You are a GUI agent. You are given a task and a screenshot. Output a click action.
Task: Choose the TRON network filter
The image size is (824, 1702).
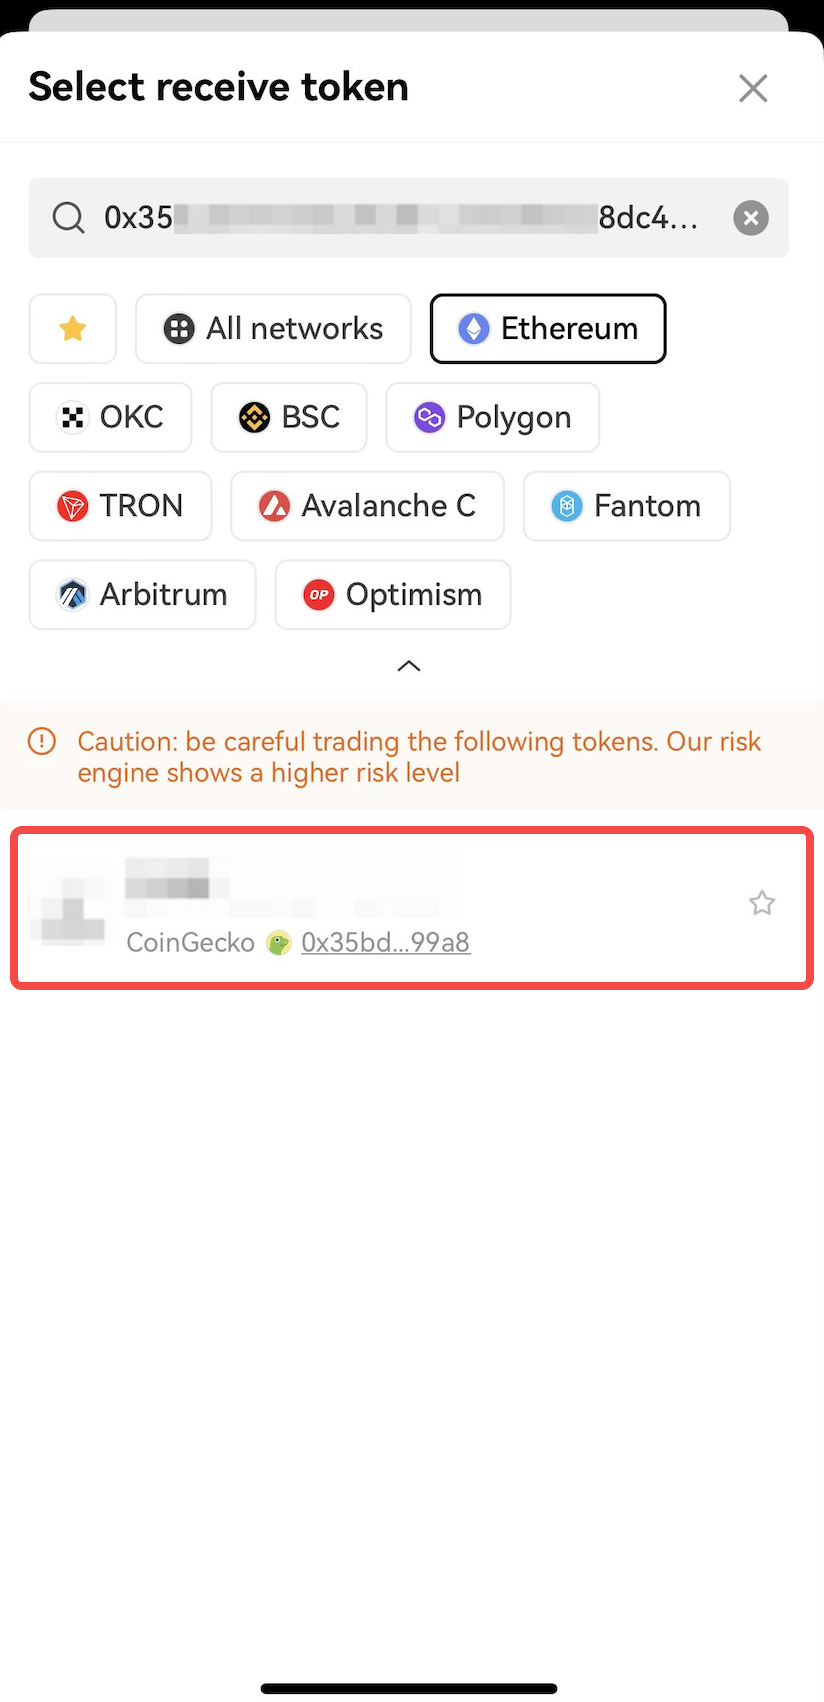pos(120,506)
